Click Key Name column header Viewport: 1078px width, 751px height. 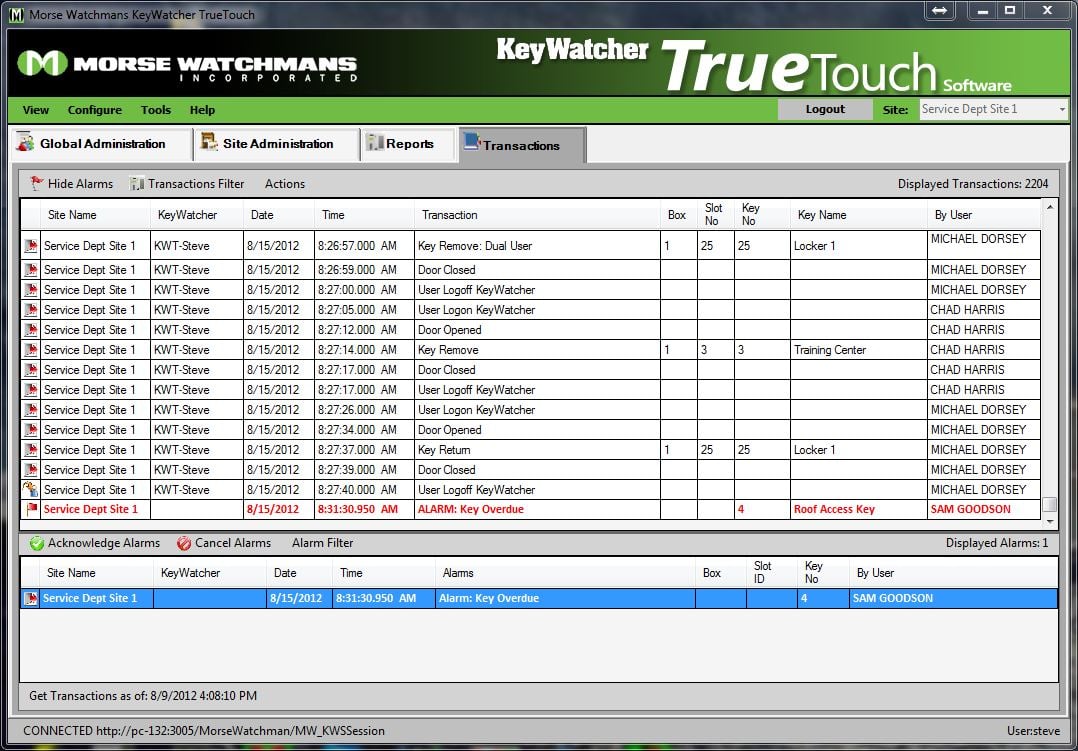point(859,215)
